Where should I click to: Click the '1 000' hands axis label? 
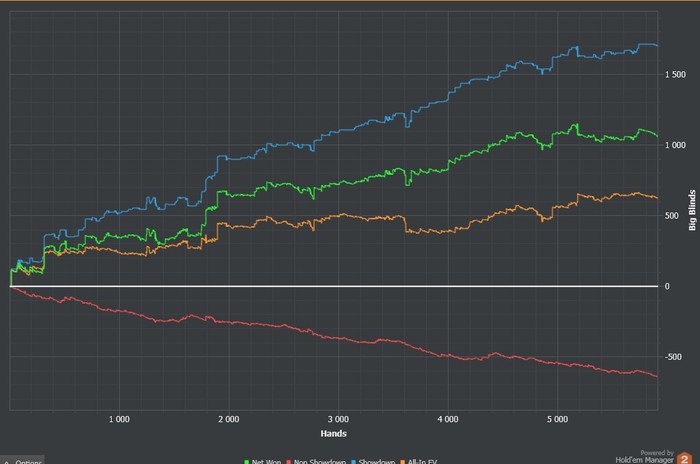tap(119, 419)
